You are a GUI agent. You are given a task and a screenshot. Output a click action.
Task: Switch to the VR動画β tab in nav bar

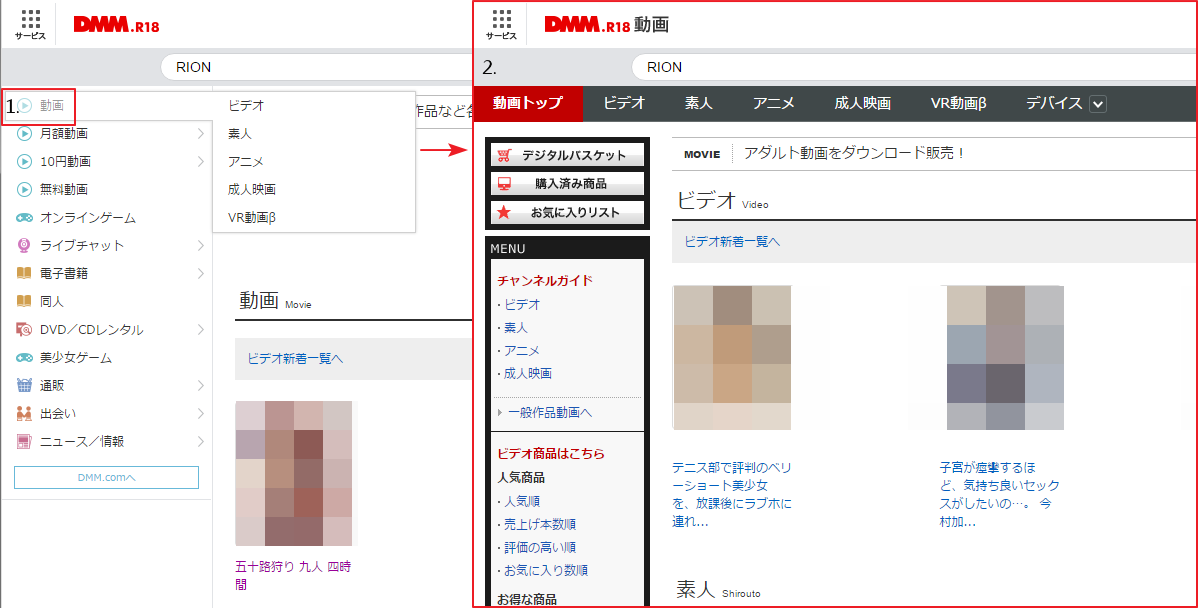point(958,103)
